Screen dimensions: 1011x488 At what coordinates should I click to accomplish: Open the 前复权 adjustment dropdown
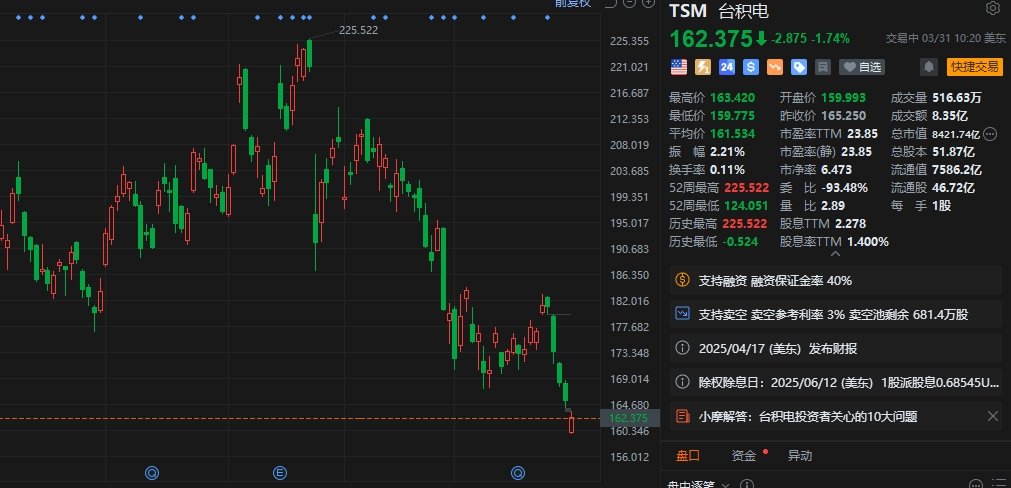pyautogui.click(x=573, y=3)
